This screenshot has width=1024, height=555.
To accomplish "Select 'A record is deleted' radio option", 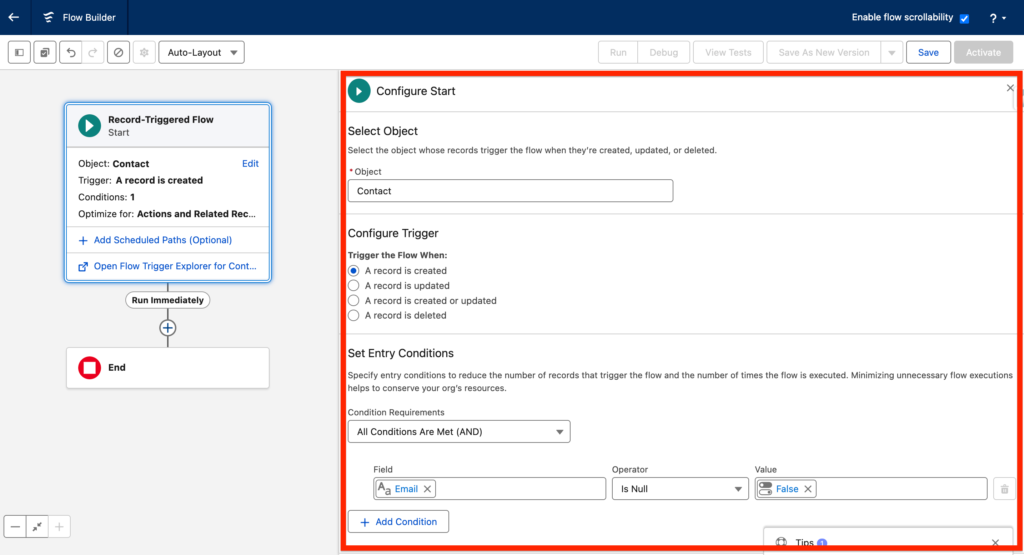I will pyautogui.click(x=353, y=316).
